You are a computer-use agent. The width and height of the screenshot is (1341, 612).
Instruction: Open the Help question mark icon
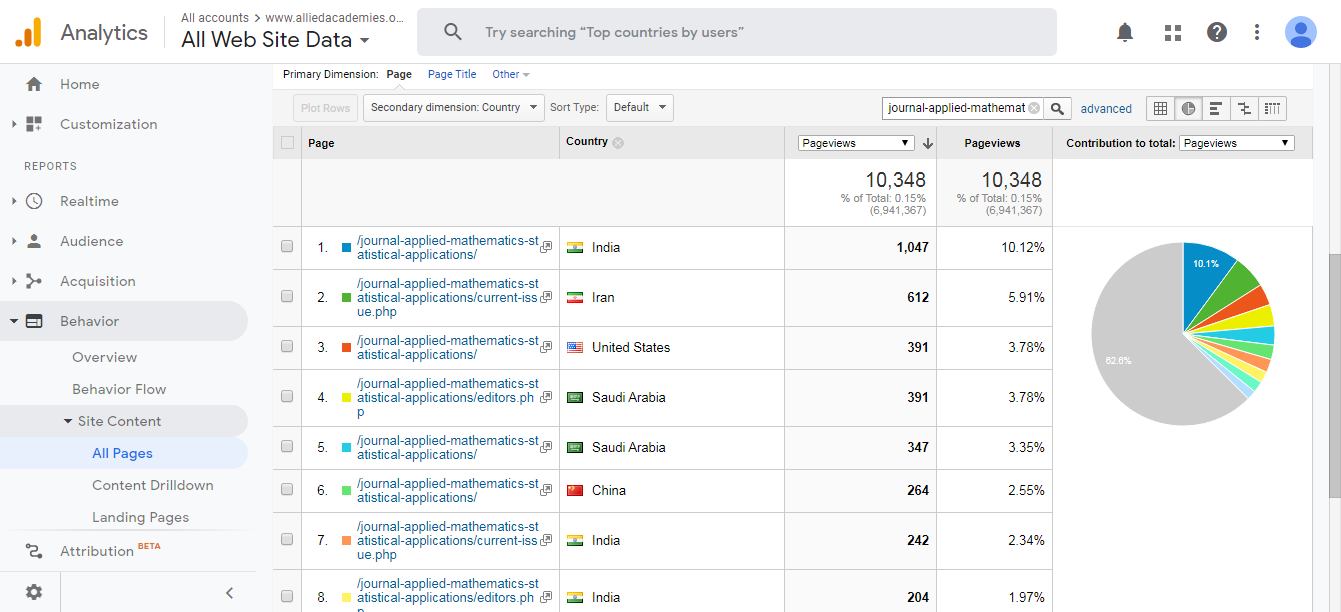[1217, 32]
